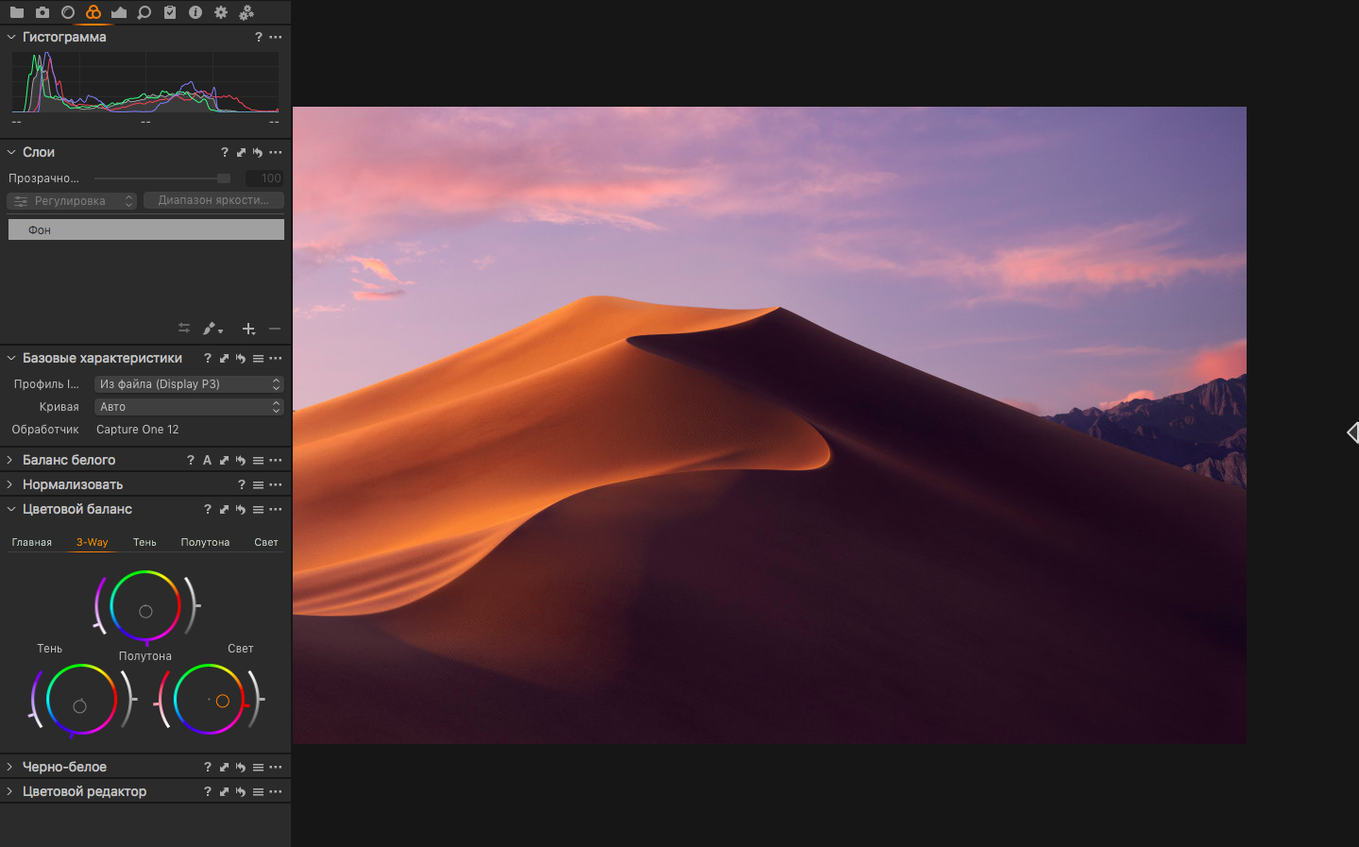The width and height of the screenshot is (1359, 847).
Task: Open the Цветовой редактор more-options menu
Action: pyautogui.click(x=276, y=791)
